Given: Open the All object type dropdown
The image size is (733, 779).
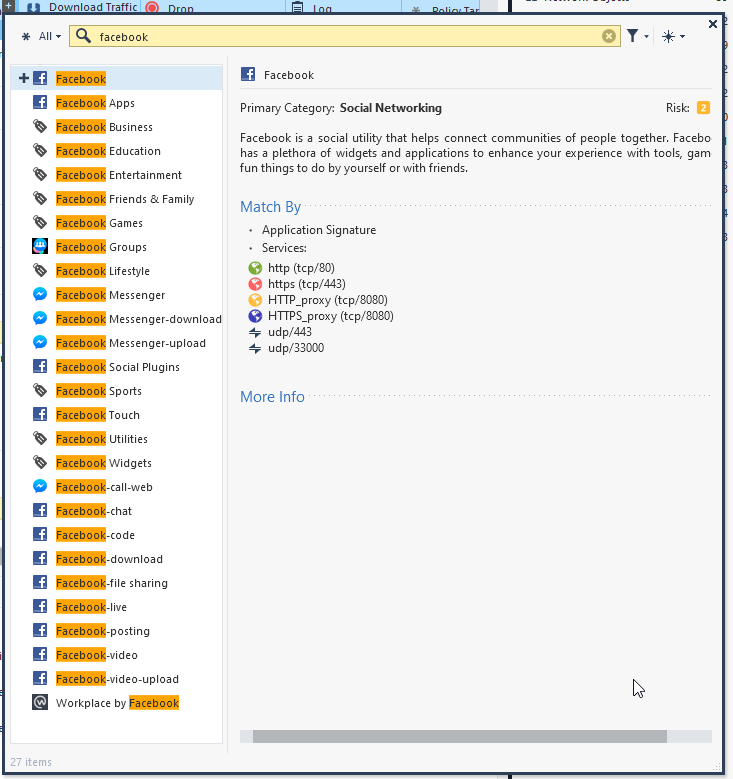Looking at the screenshot, I should pyautogui.click(x=42, y=36).
